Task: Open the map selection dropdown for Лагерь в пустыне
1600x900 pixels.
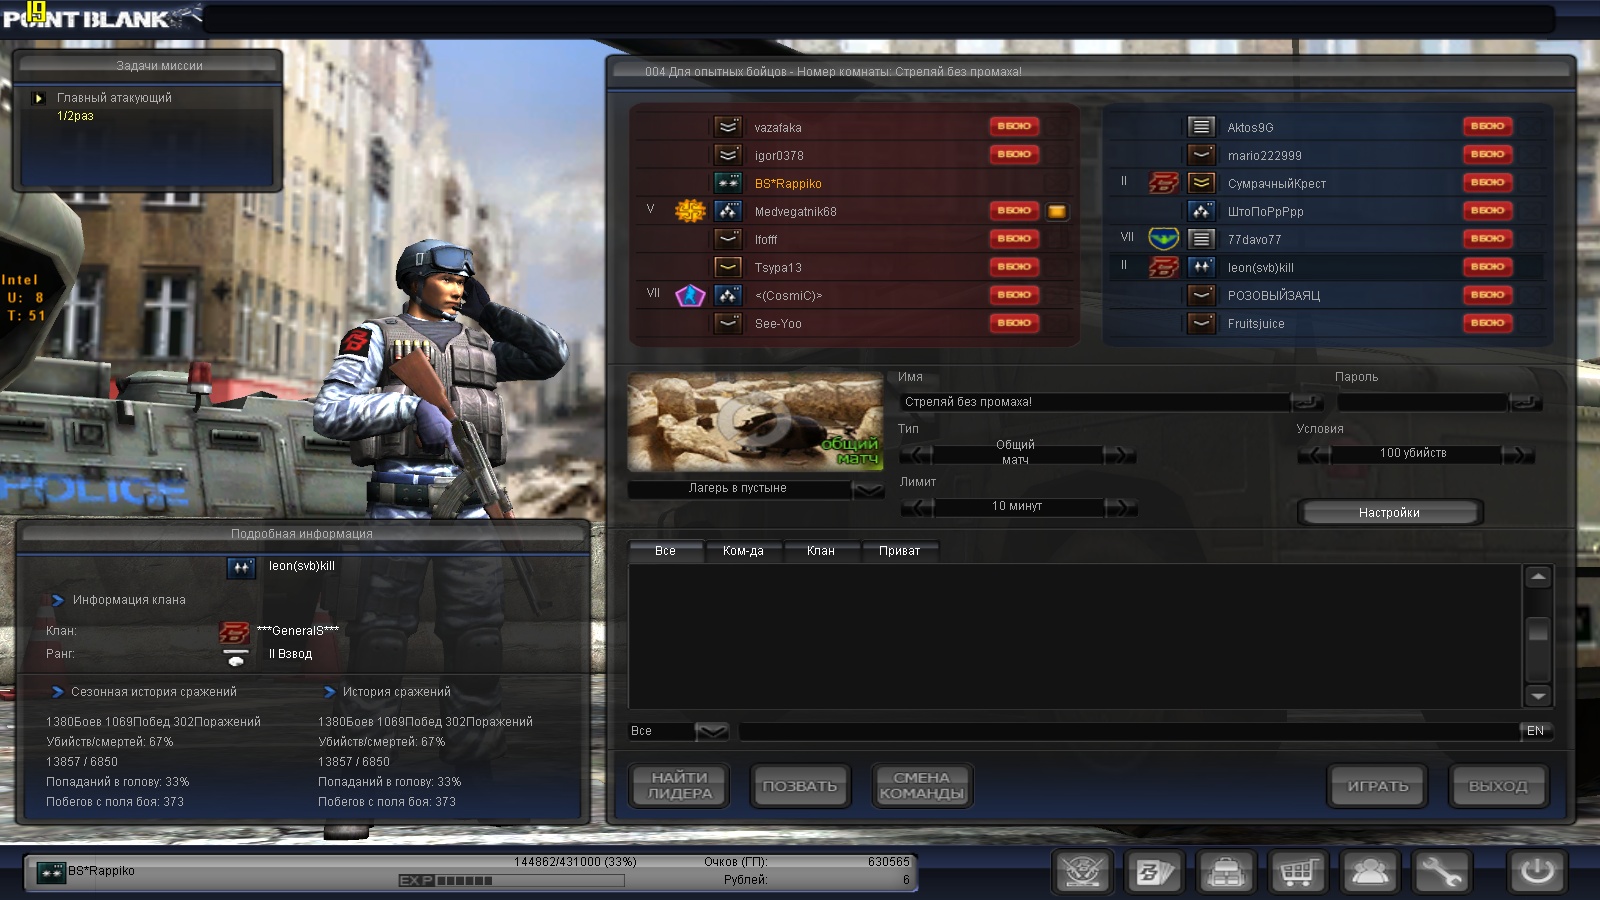Action: click(x=868, y=489)
